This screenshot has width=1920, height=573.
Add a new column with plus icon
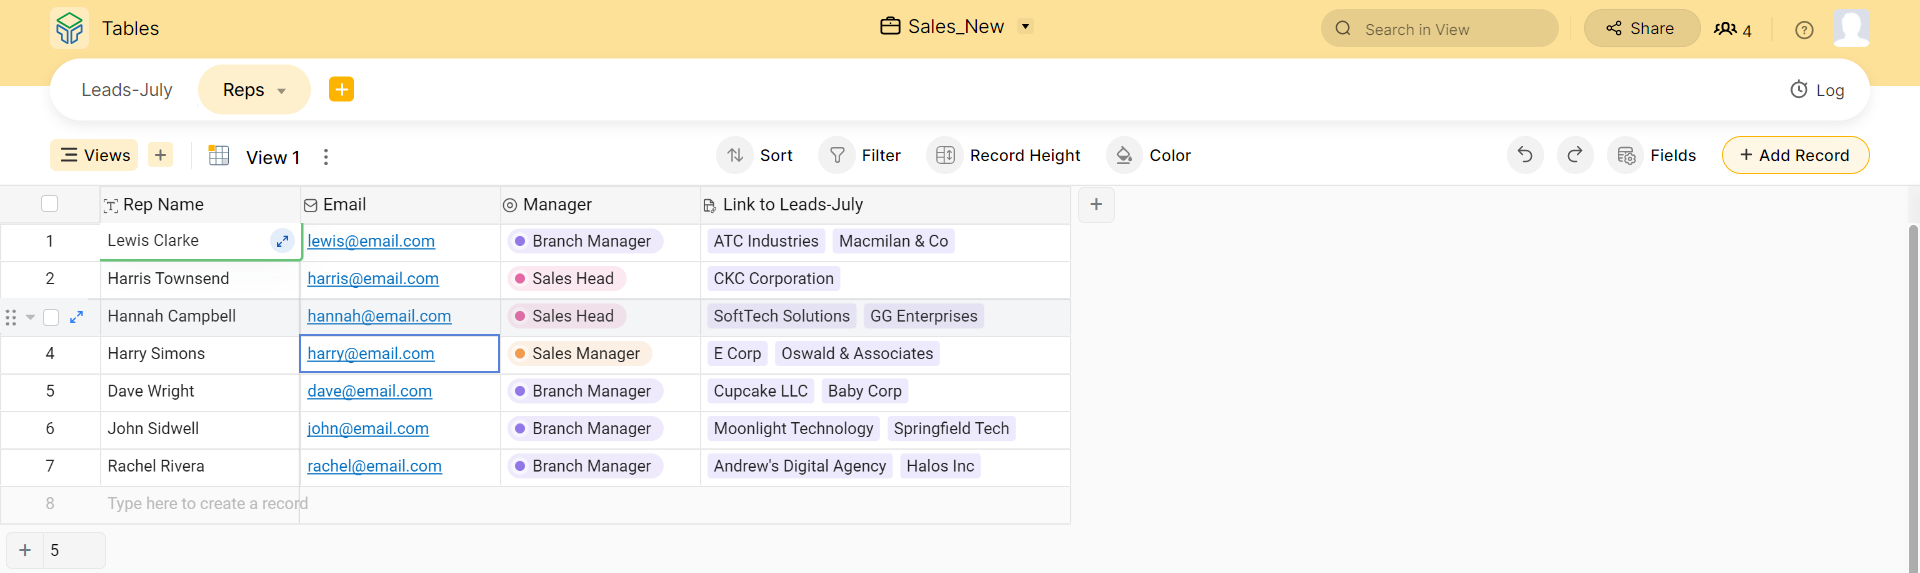click(1096, 205)
